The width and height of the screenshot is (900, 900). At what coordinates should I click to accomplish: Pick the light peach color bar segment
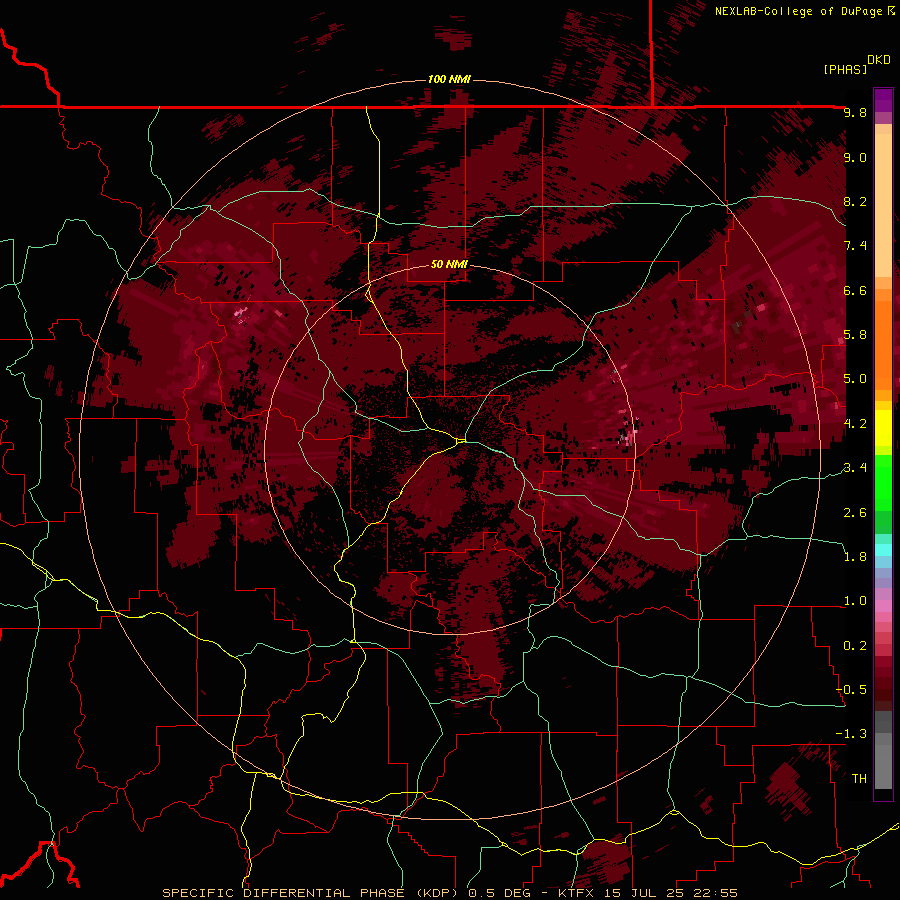coord(883,205)
